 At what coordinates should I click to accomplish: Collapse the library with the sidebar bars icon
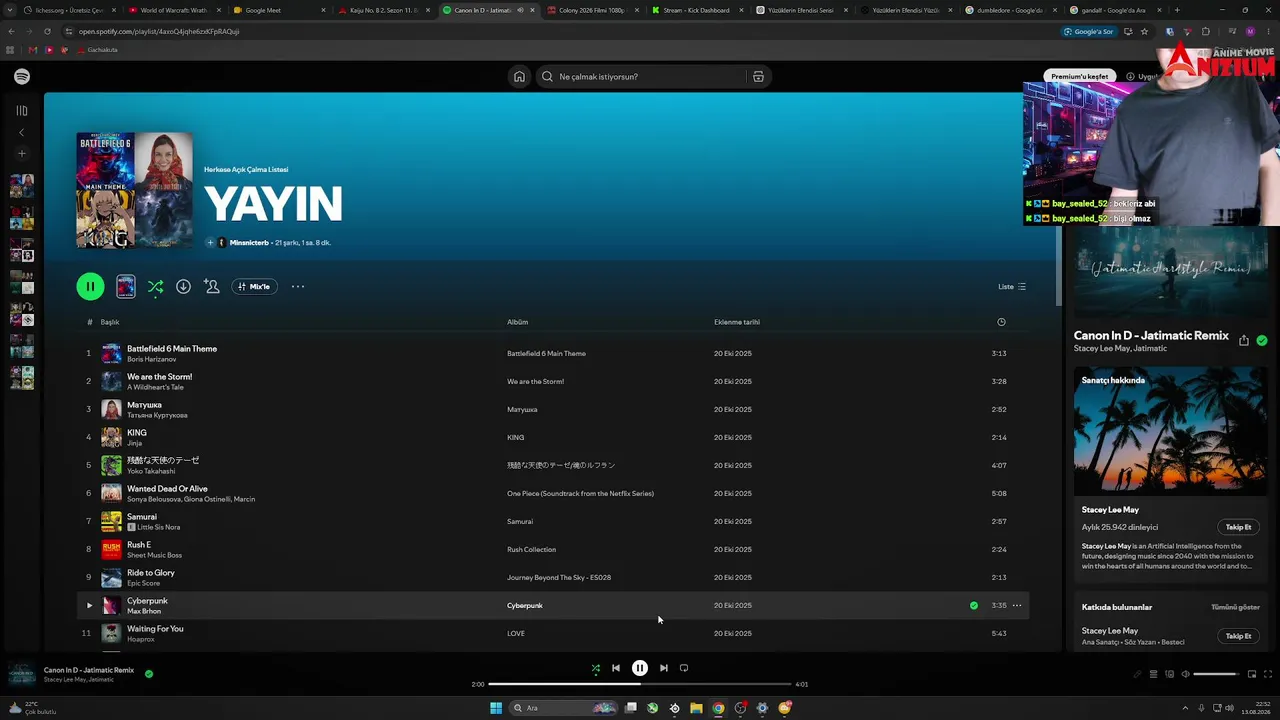[x=22, y=111]
